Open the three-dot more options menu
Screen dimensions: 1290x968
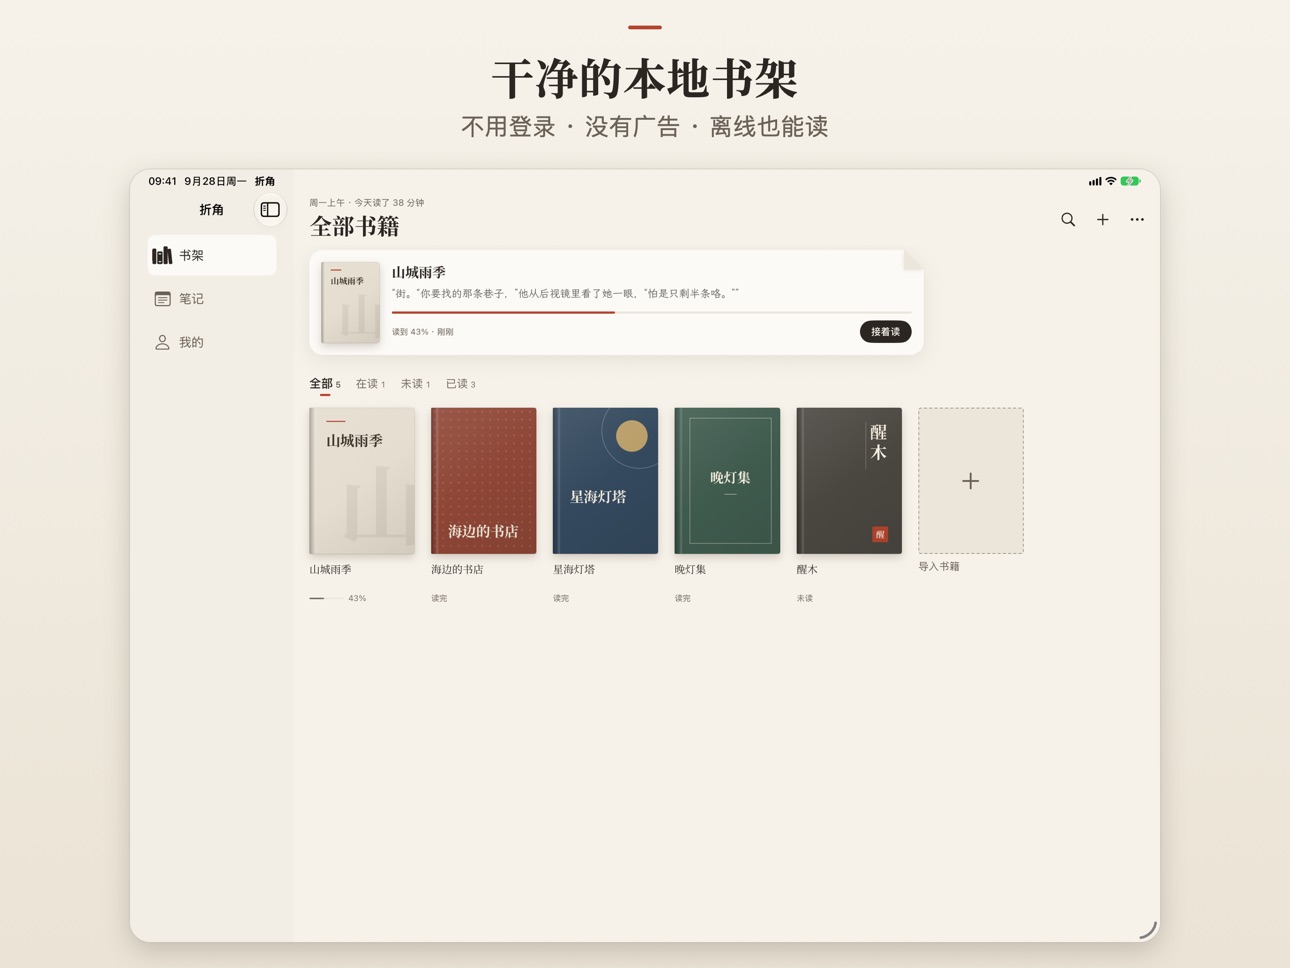coord(1137,219)
